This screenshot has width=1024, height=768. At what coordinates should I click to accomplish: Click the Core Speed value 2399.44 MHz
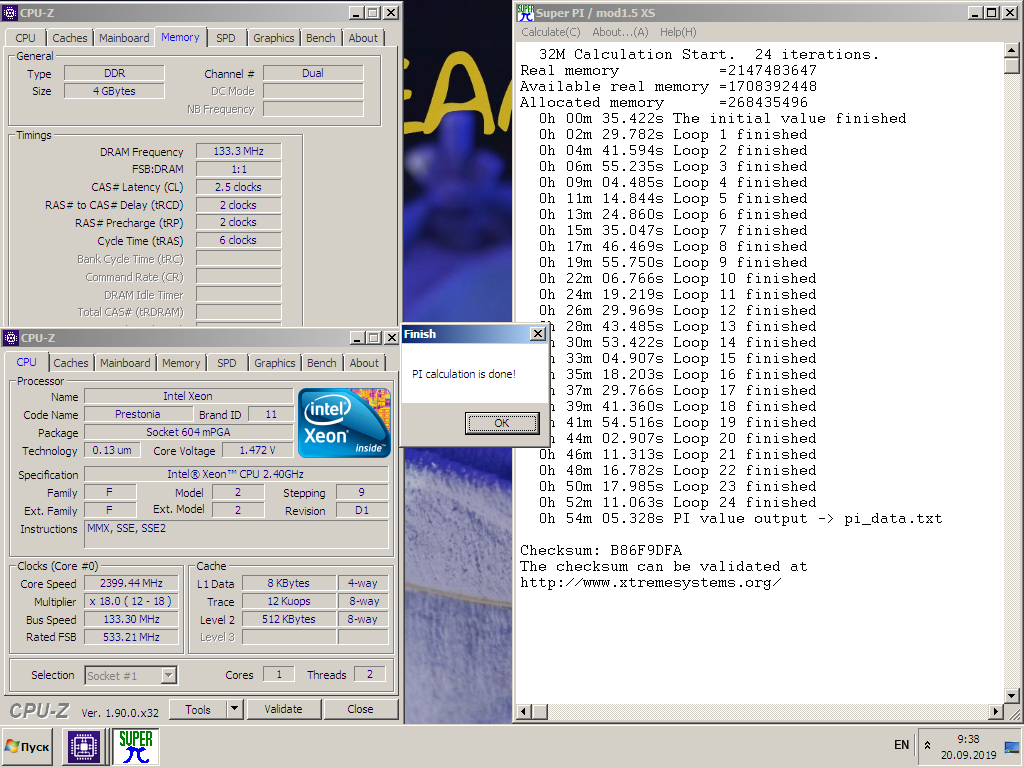click(x=131, y=583)
